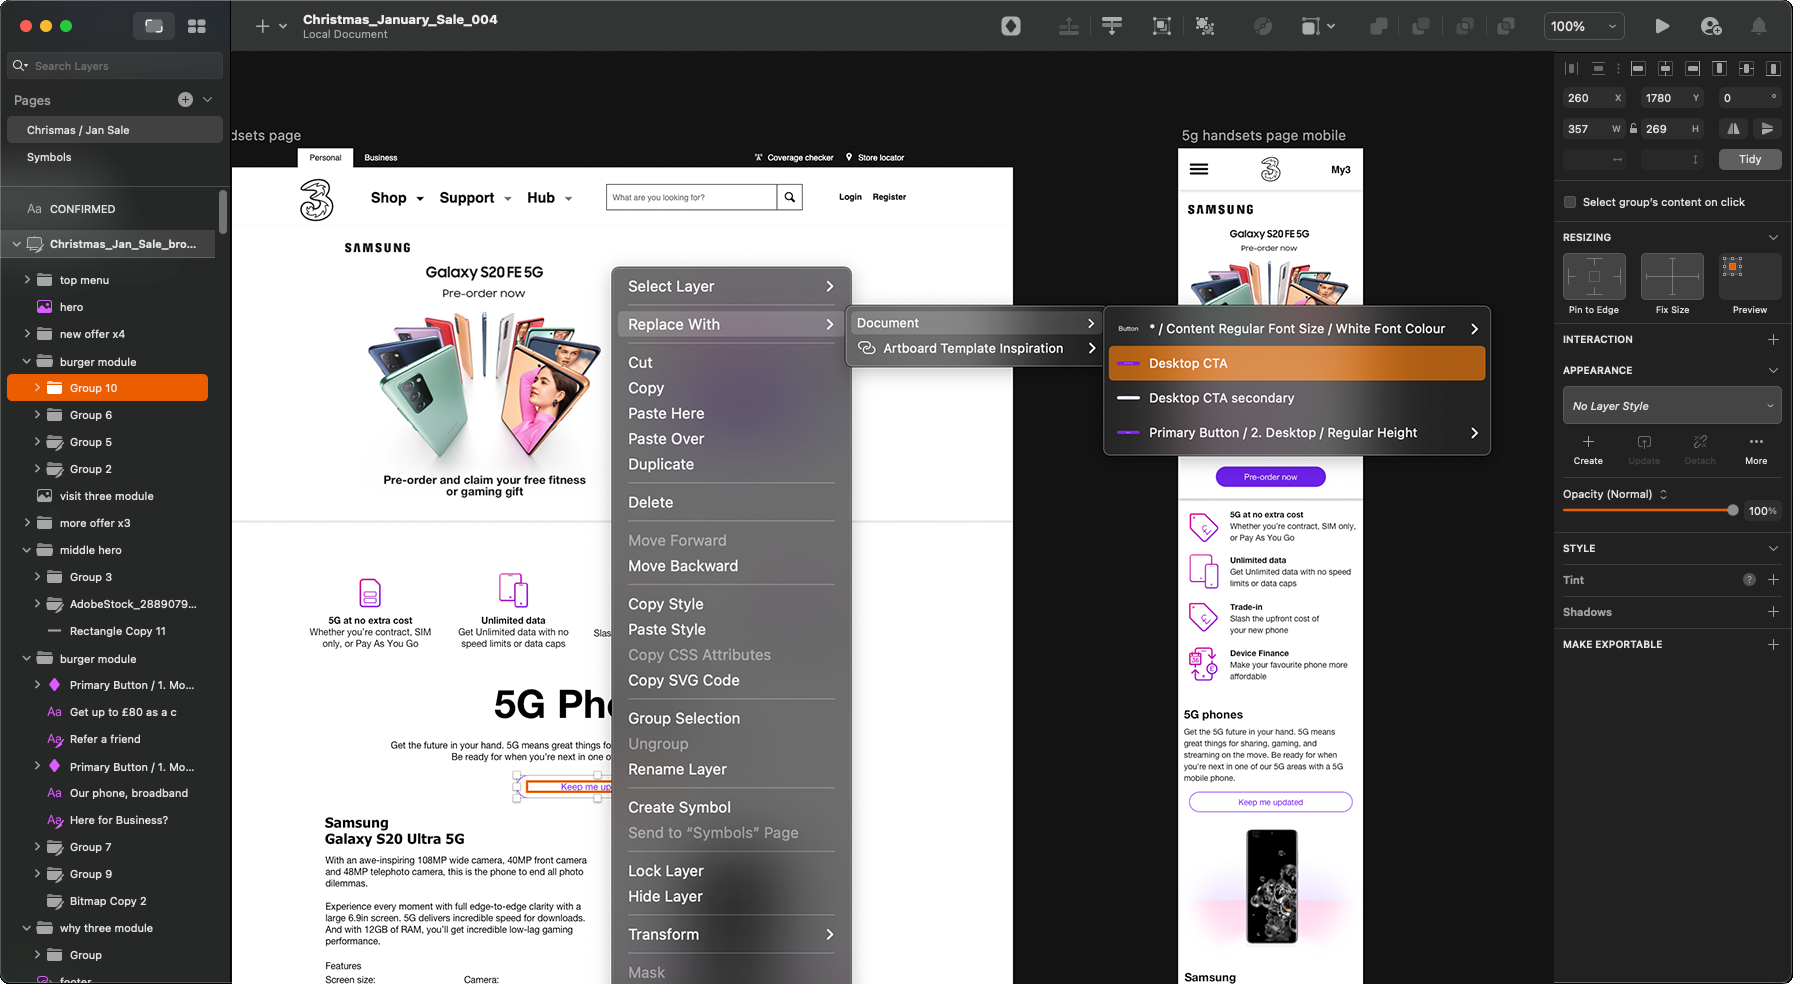The image size is (1793, 984).
Task: Toggle the width and height lock
Action: click(1633, 129)
